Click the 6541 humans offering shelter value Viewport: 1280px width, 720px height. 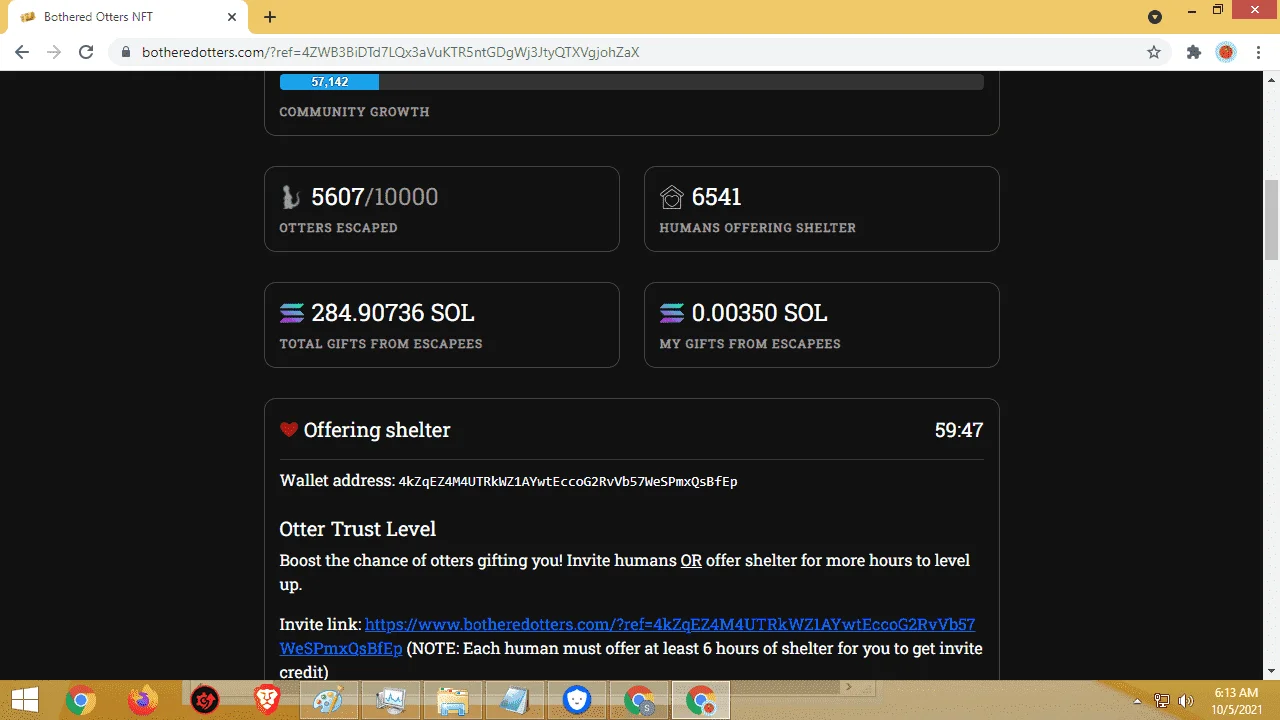pyautogui.click(x=717, y=197)
